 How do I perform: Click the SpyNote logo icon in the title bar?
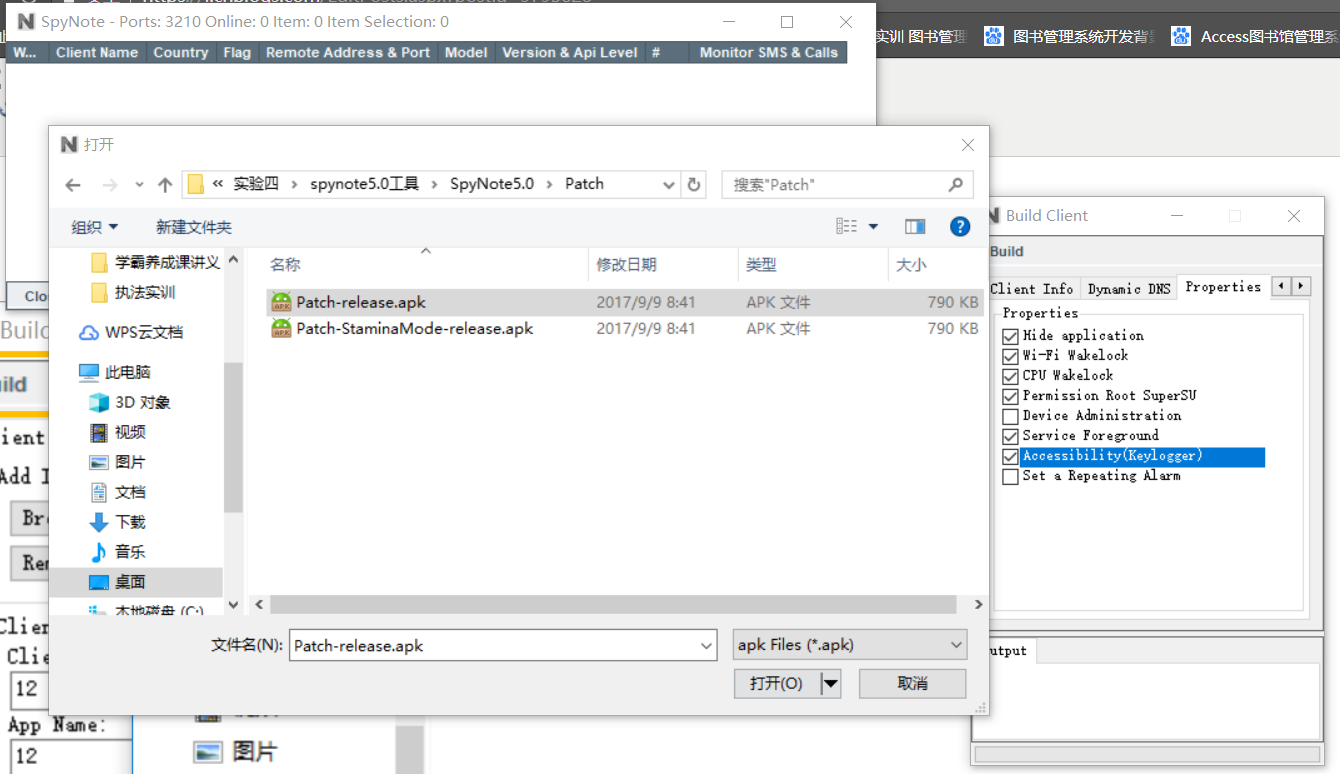point(26,21)
